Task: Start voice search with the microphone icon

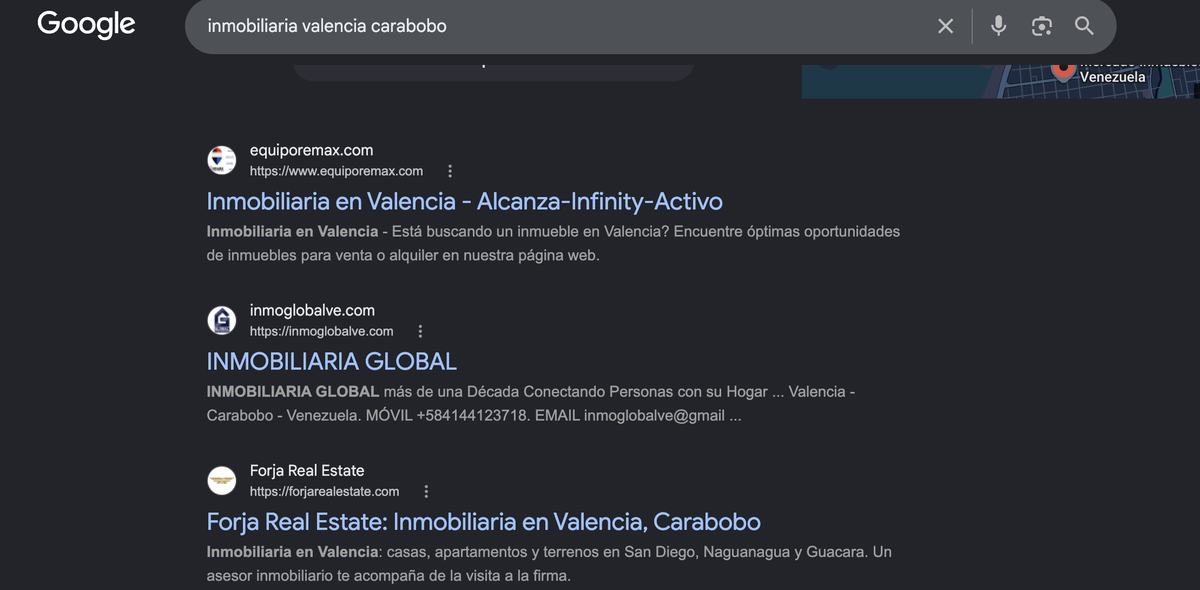Action: (998, 26)
